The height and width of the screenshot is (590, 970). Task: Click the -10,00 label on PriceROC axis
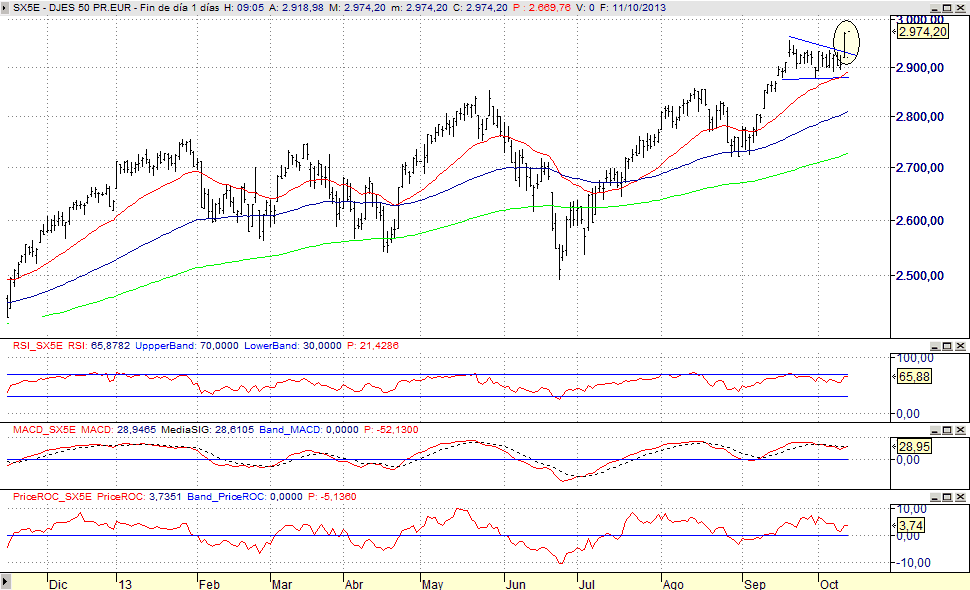point(914,563)
